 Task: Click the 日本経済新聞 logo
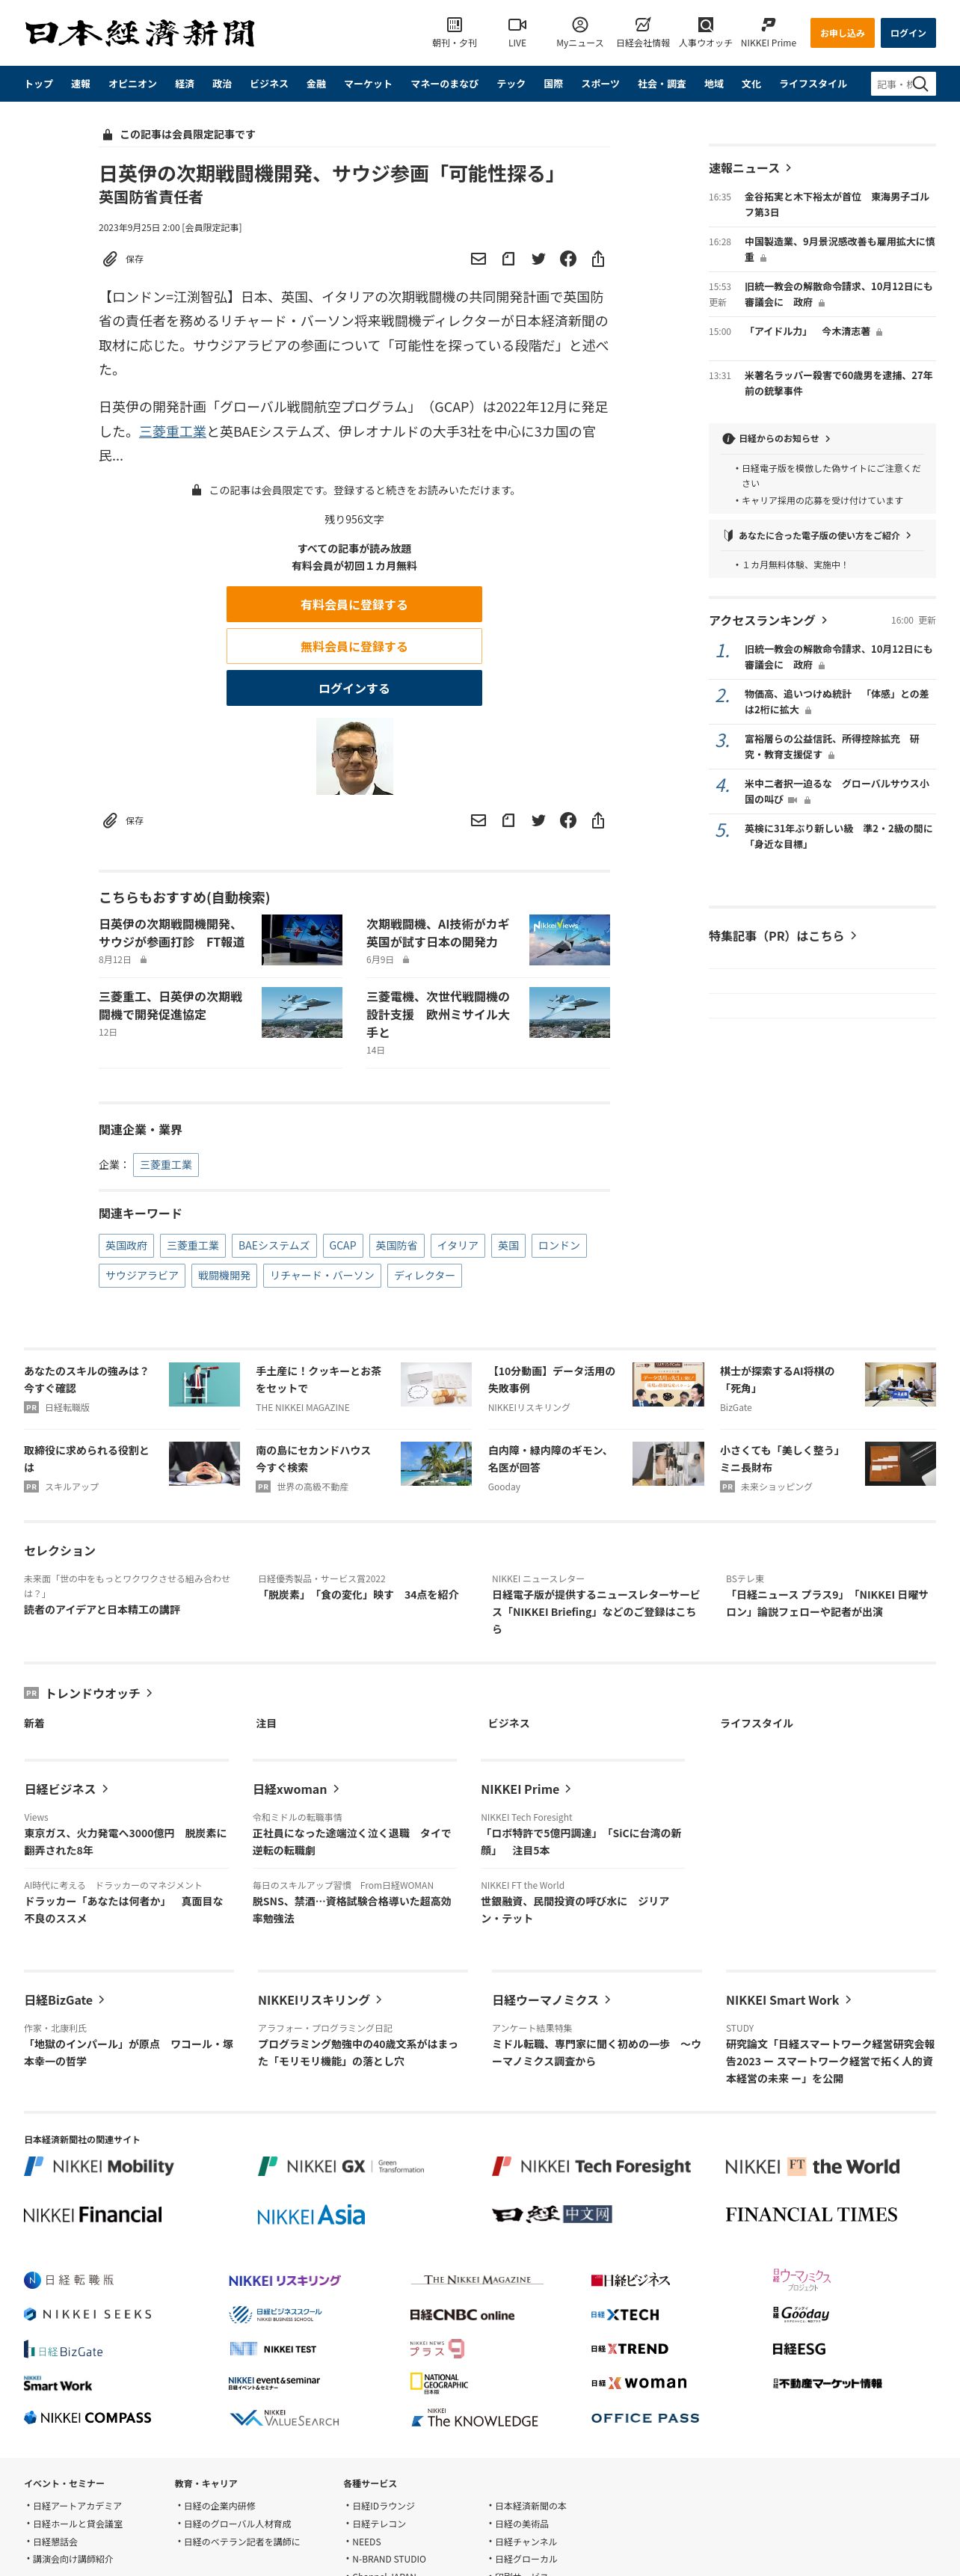pyautogui.click(x=140, y=33)
